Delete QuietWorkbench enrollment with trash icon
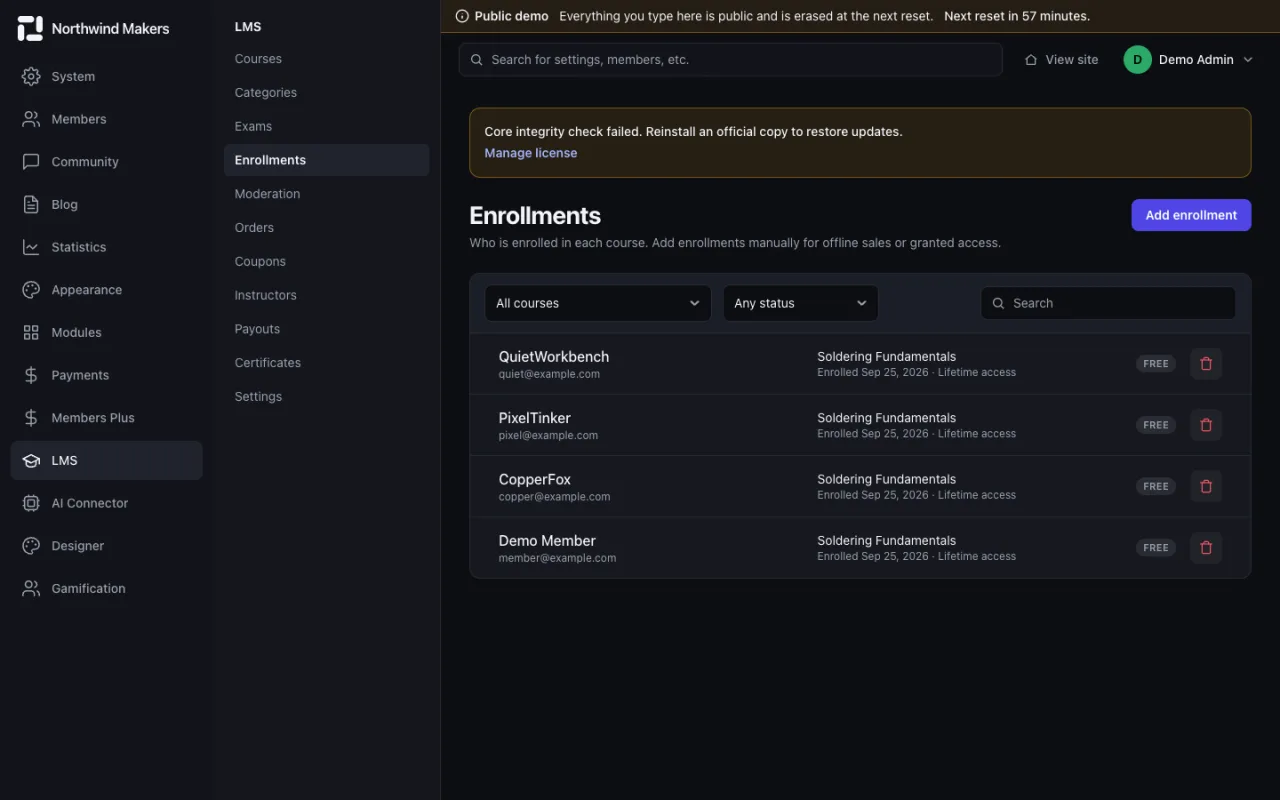Image resolution: width=1280 pixels, height=800 pixels. (x=1206, y=364)
